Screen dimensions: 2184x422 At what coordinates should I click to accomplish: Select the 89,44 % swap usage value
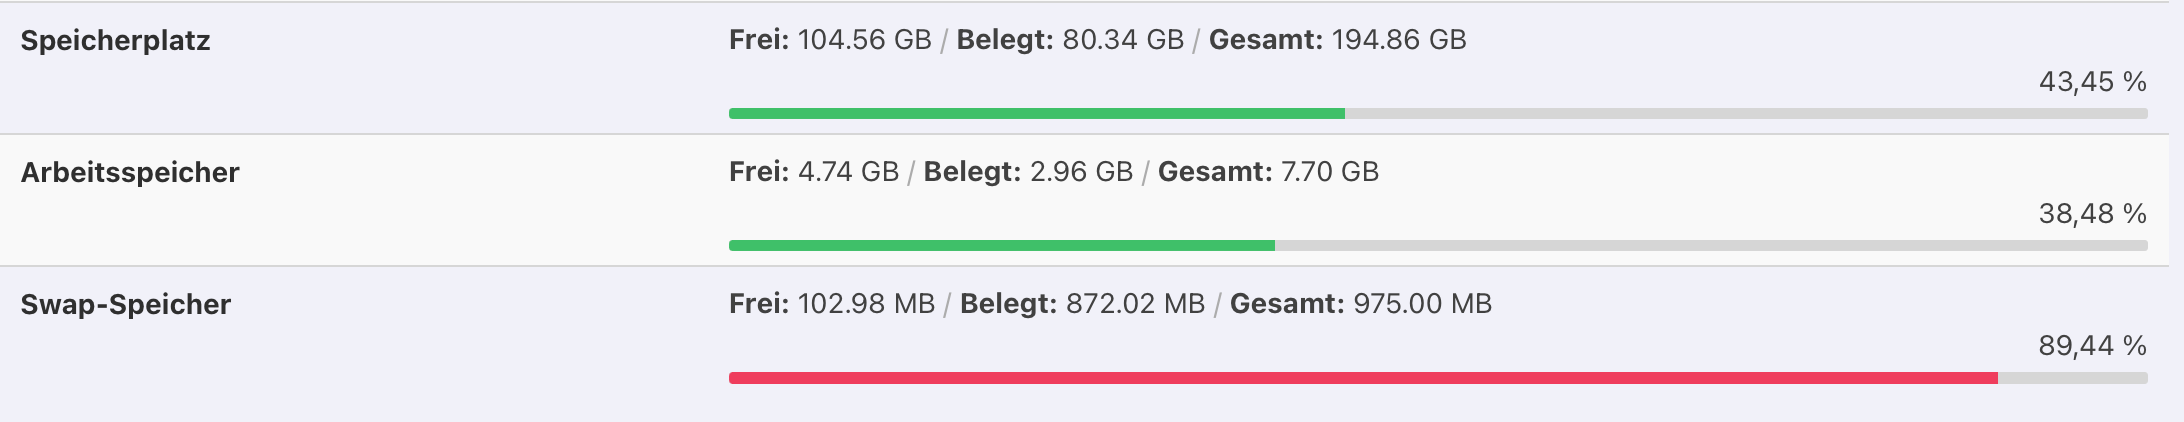click(2092, 346)
